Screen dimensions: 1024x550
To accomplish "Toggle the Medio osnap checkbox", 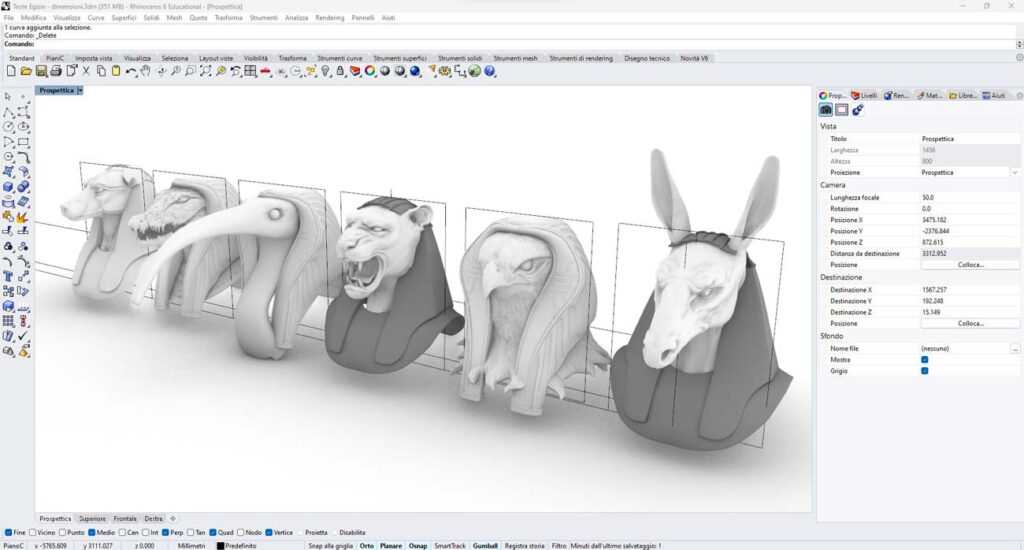I will click(91, 532).
